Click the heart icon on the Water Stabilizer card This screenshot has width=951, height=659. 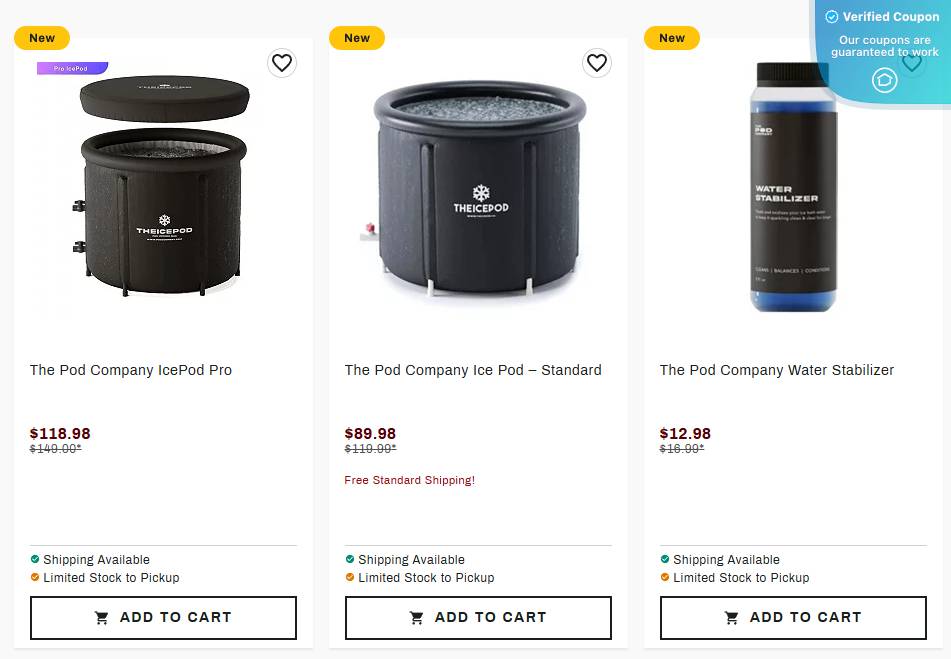tap(912, 62)
